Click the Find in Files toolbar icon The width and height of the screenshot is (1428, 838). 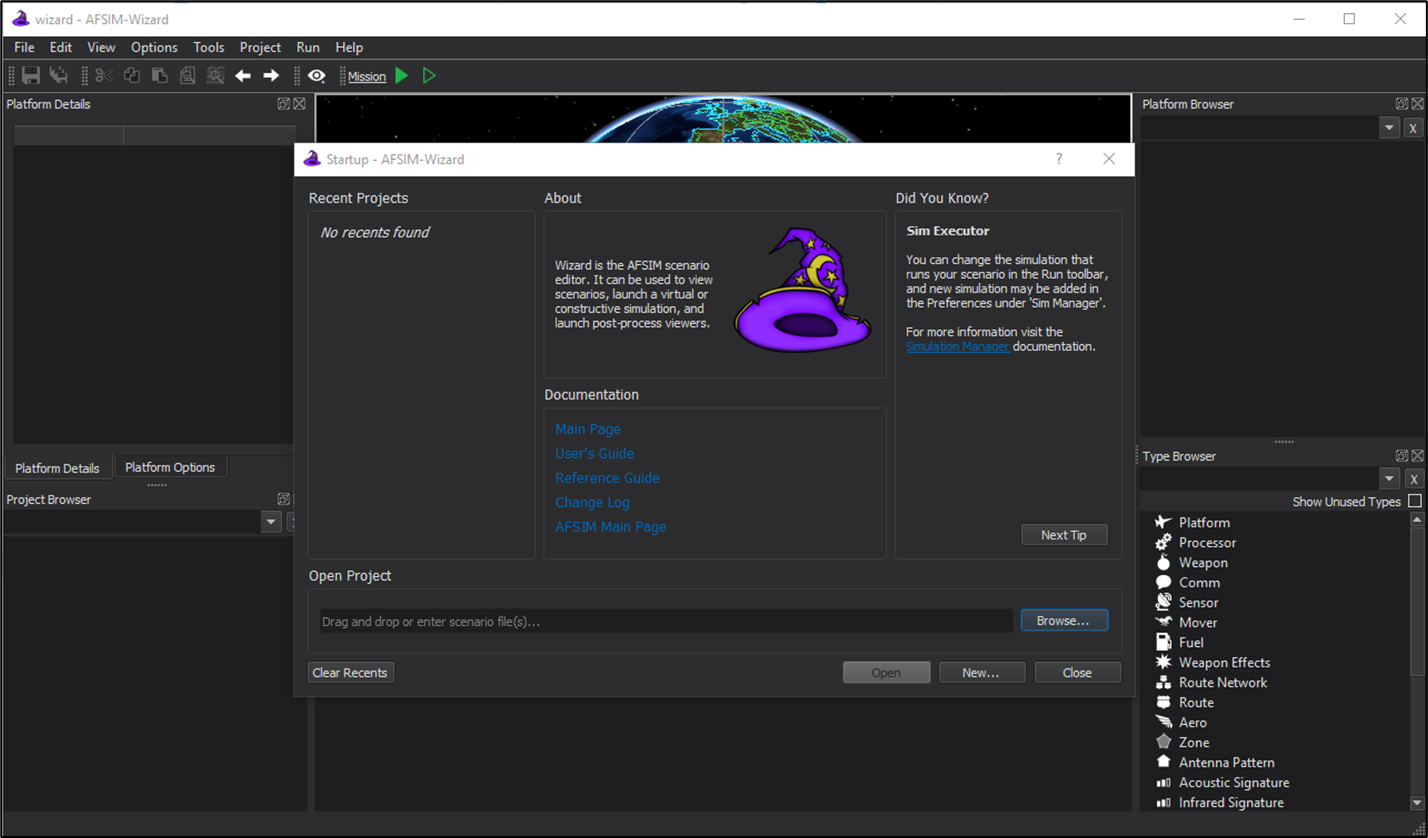pos(215,76)
